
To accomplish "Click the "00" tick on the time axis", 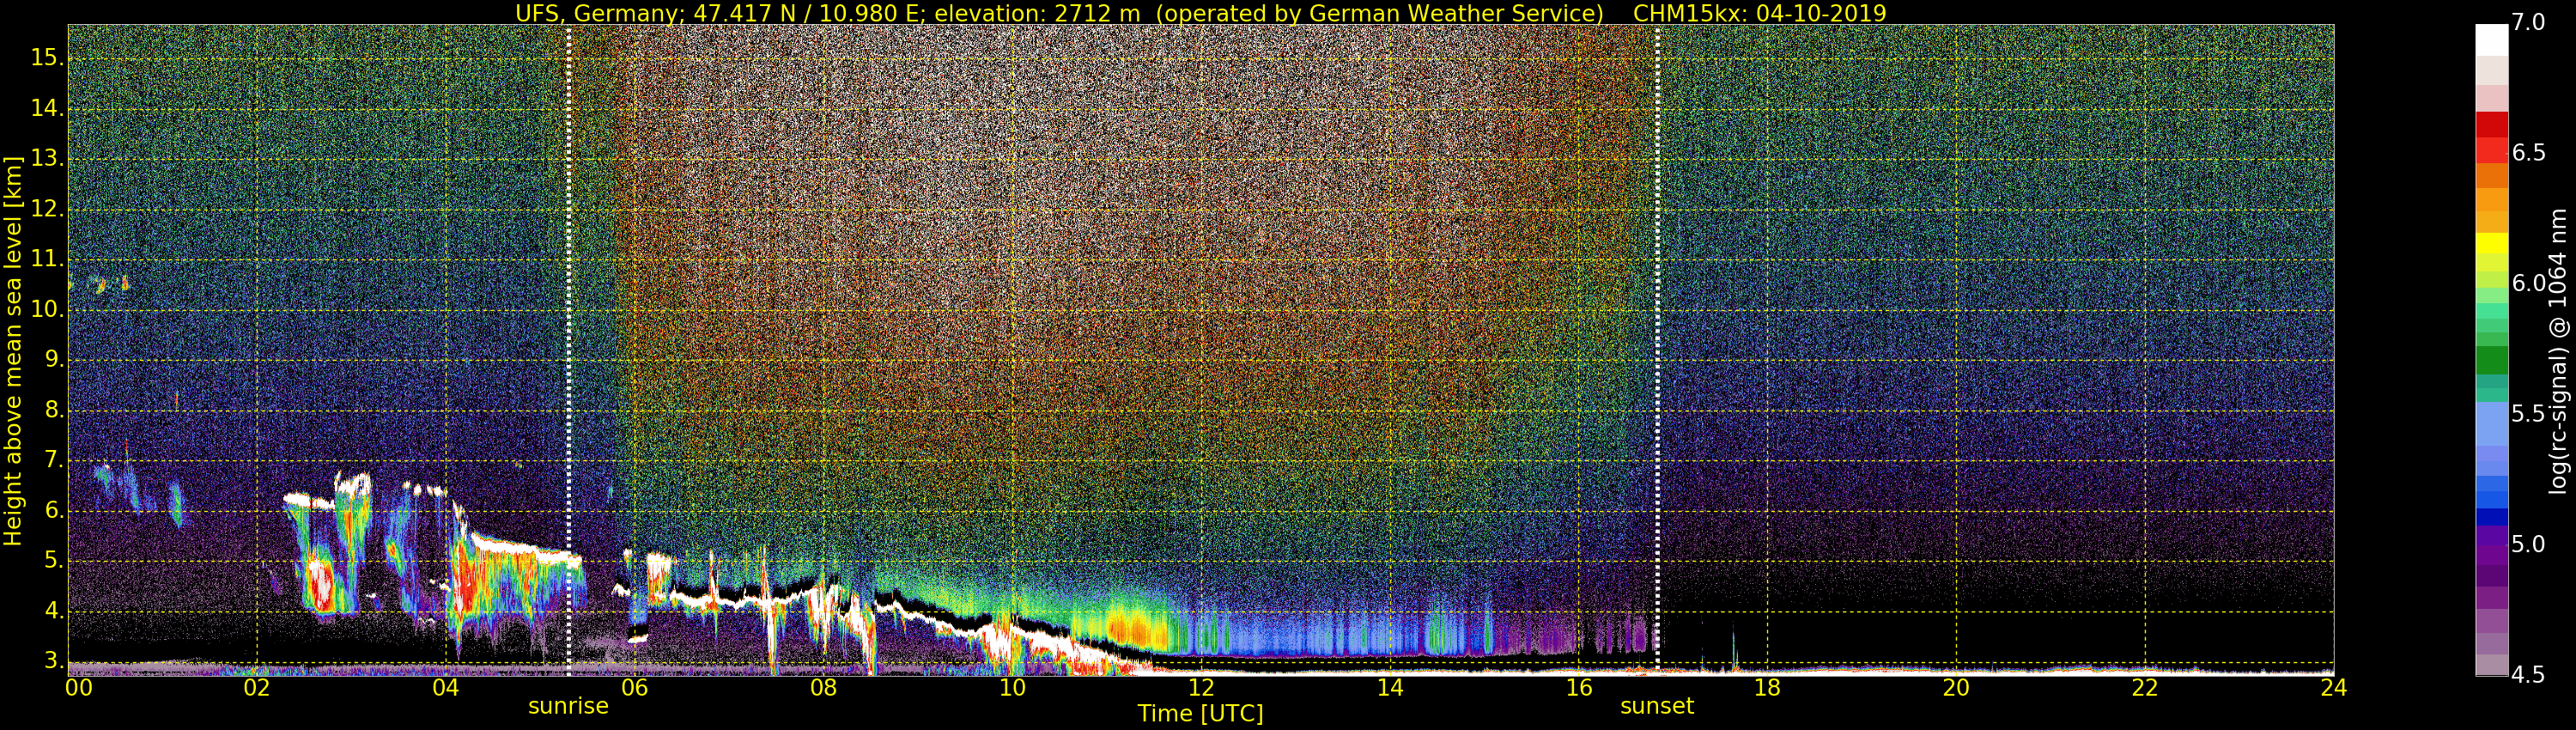I will click(79, 688).
